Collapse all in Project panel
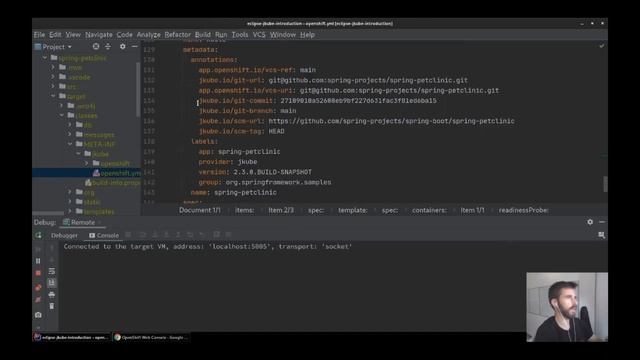 pyautogui.click(x=108, y=47)
